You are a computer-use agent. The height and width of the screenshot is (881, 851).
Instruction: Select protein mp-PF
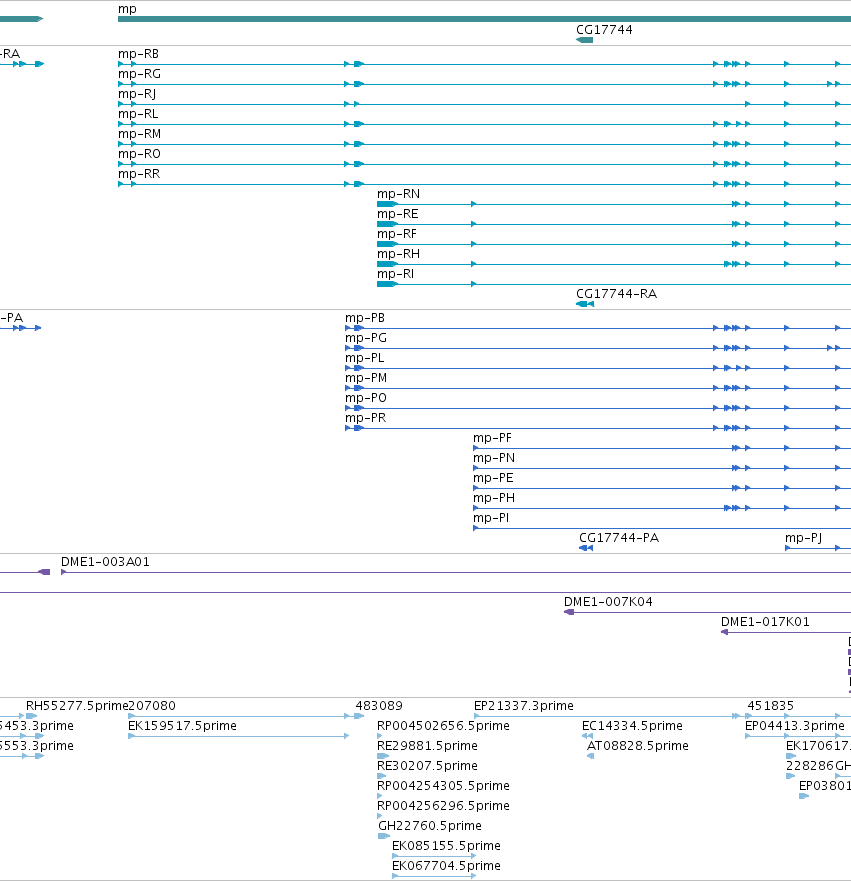[493, 438]
